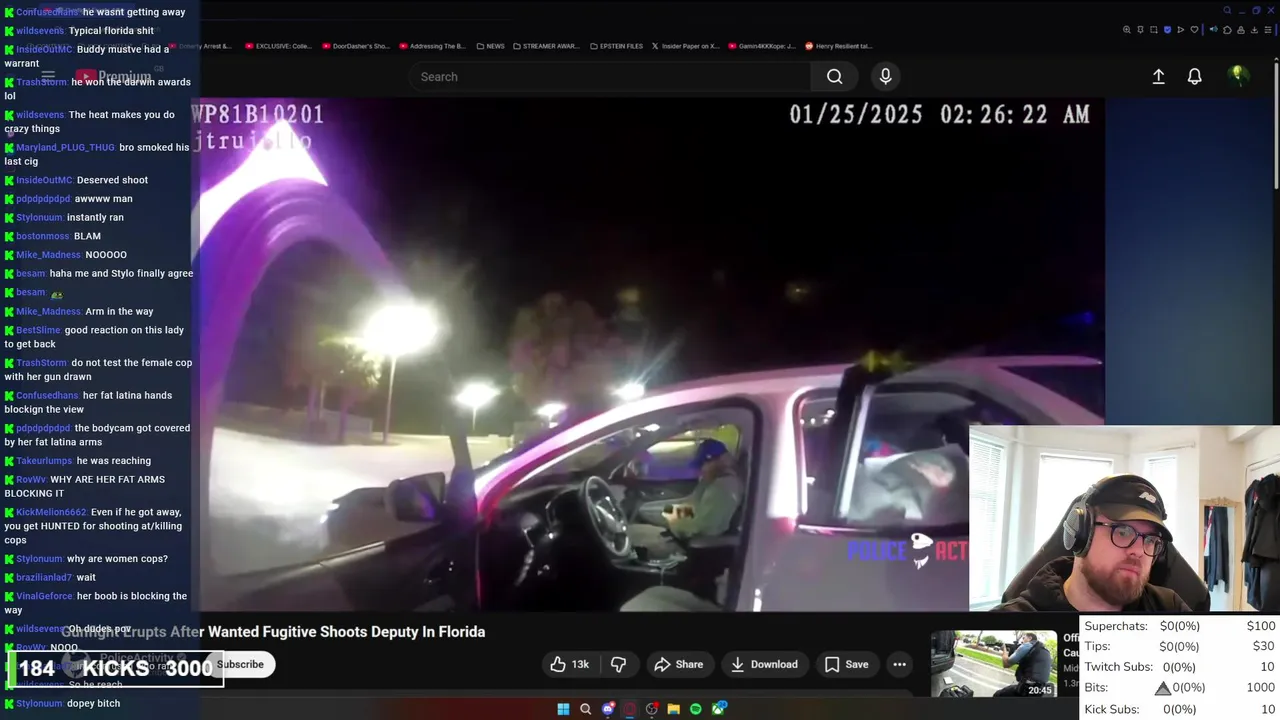The width and height of the screenshot is (1280, 720).
Task: Open the Windows Start menu
Action: point(563,709)
